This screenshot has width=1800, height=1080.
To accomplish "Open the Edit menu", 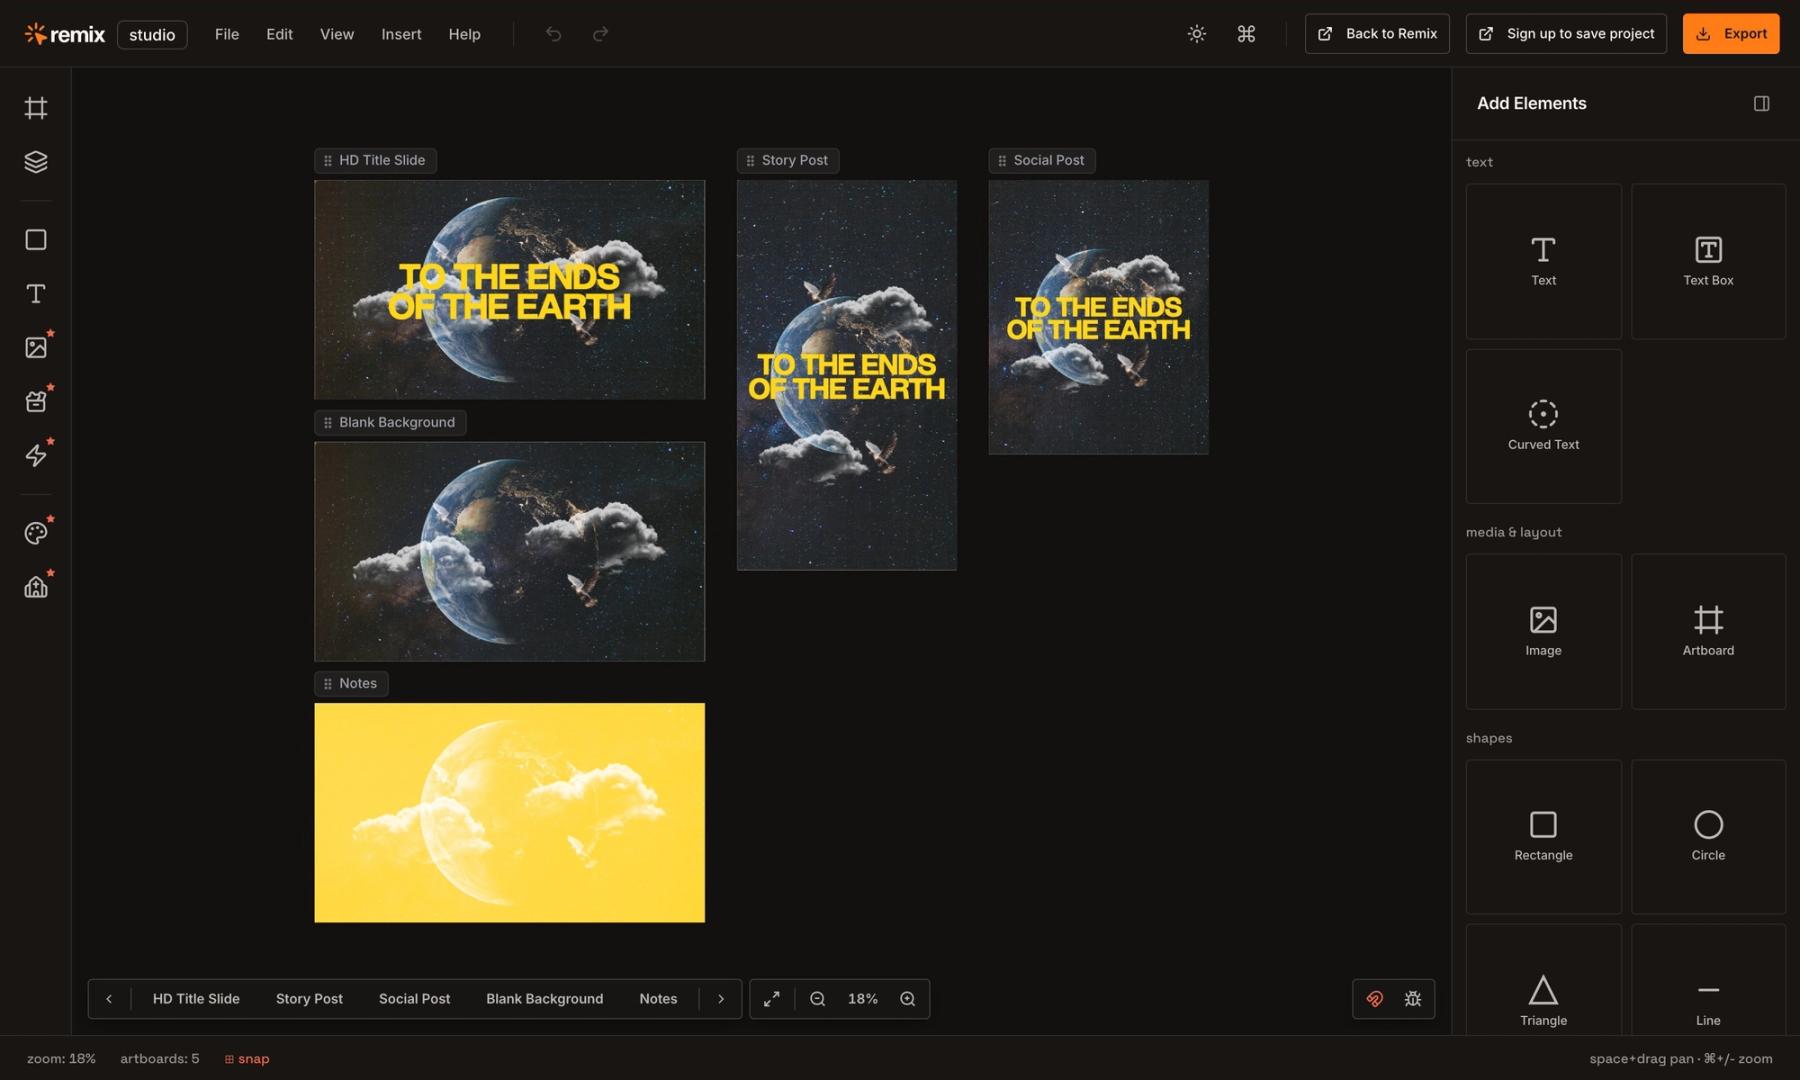I will 279,34.
